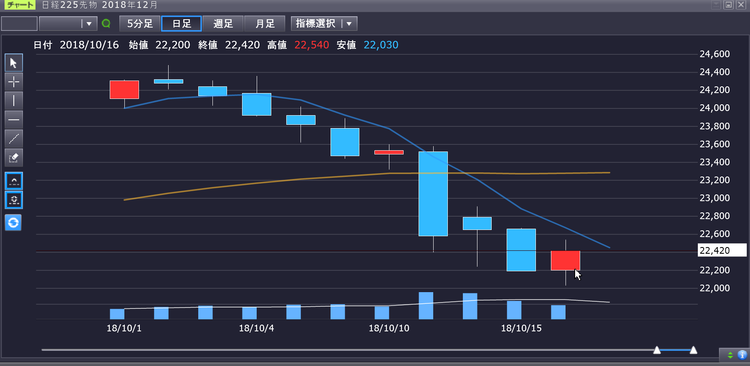Click the green up-down arrows icon
The width and height of the screenshot is (750, 366).
coord(730,355)
